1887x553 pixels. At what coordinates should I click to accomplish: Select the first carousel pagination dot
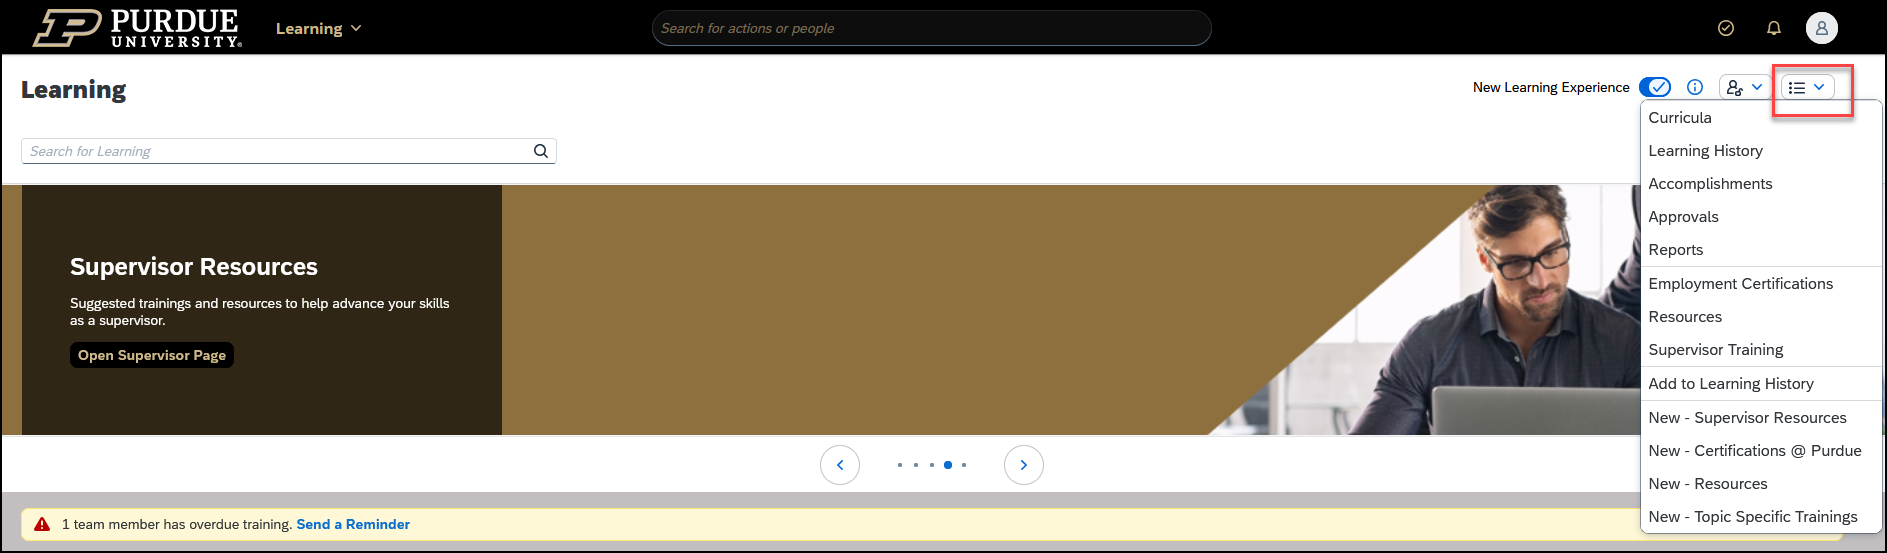point(900,465)
